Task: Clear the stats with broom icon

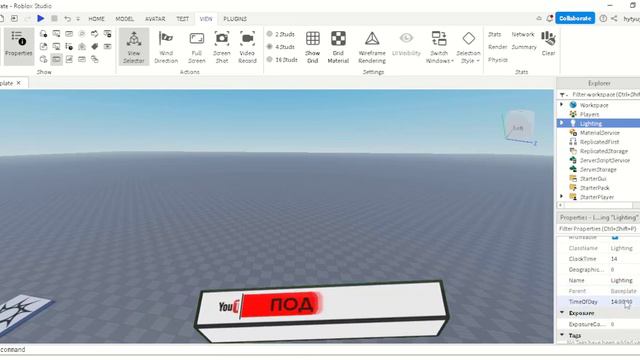Action: (x=548, y=43)
